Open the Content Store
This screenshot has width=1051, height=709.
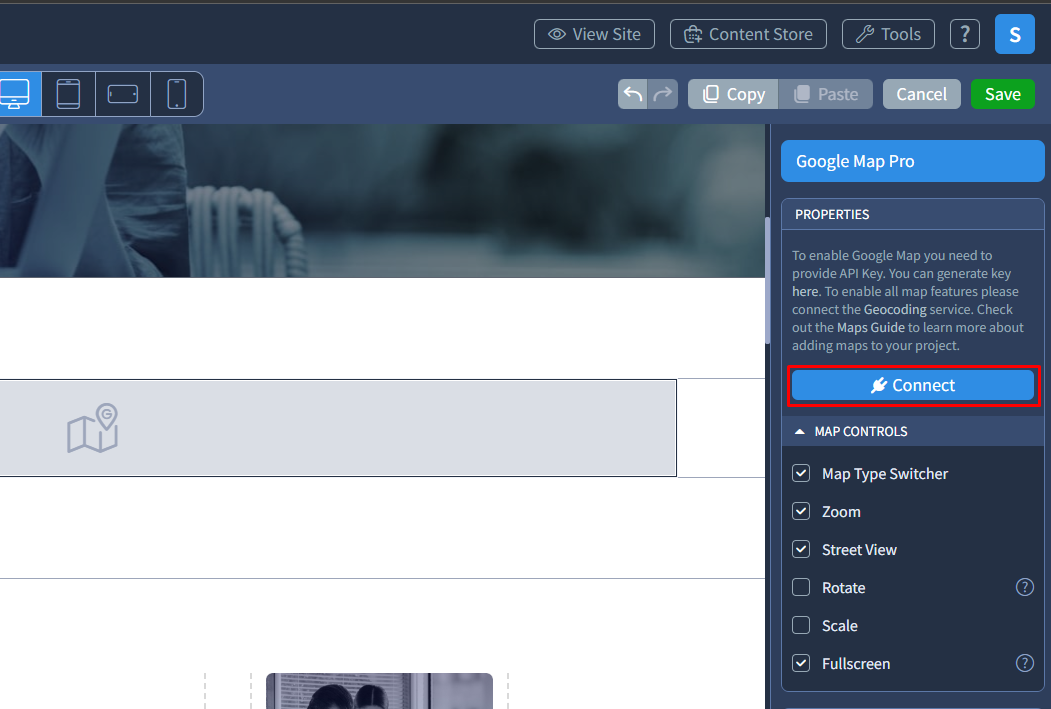[x=748, y=34]
